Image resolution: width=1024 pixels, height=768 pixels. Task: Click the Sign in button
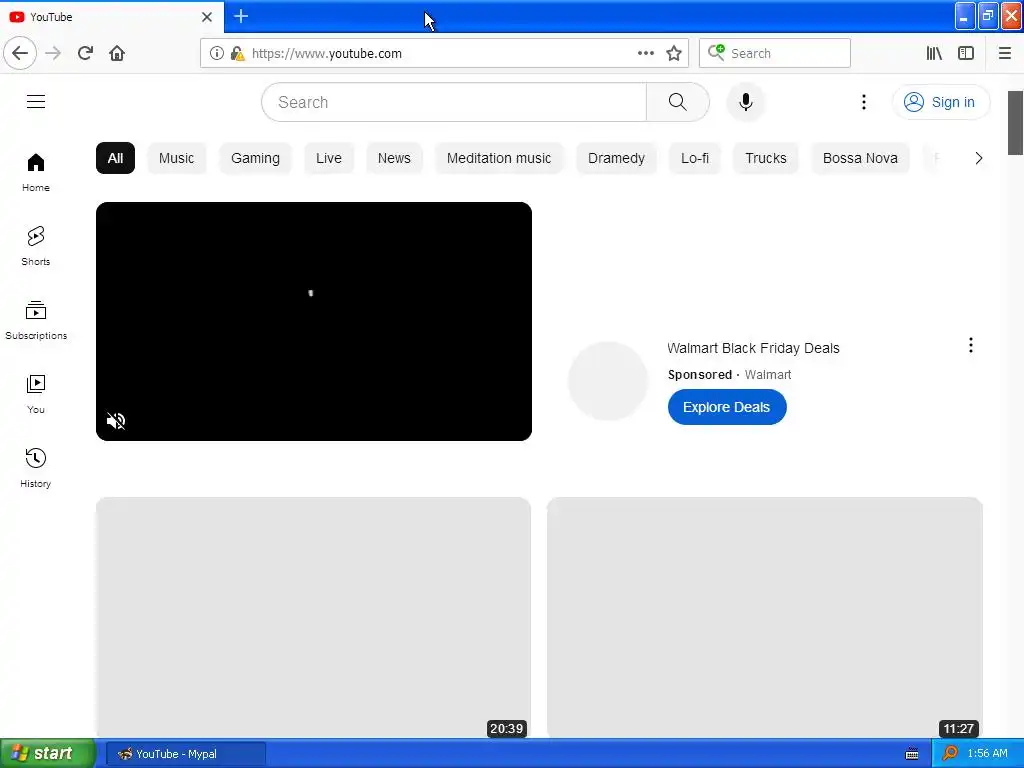pos(941,102)
